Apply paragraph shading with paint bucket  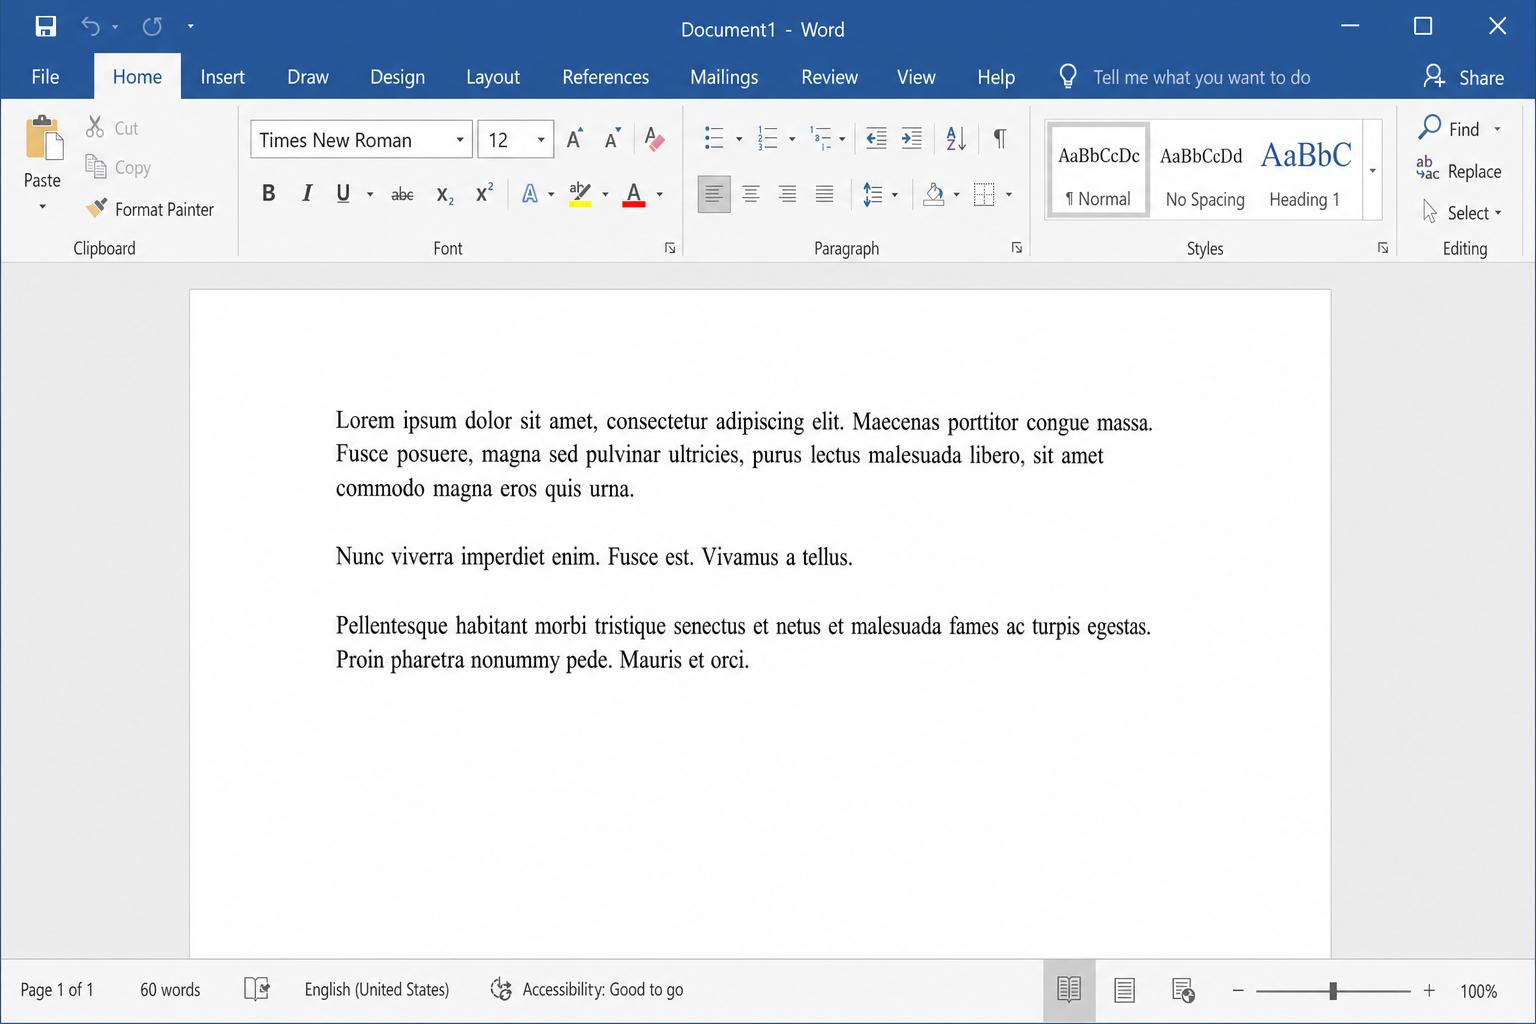click(x=934, y=194)
